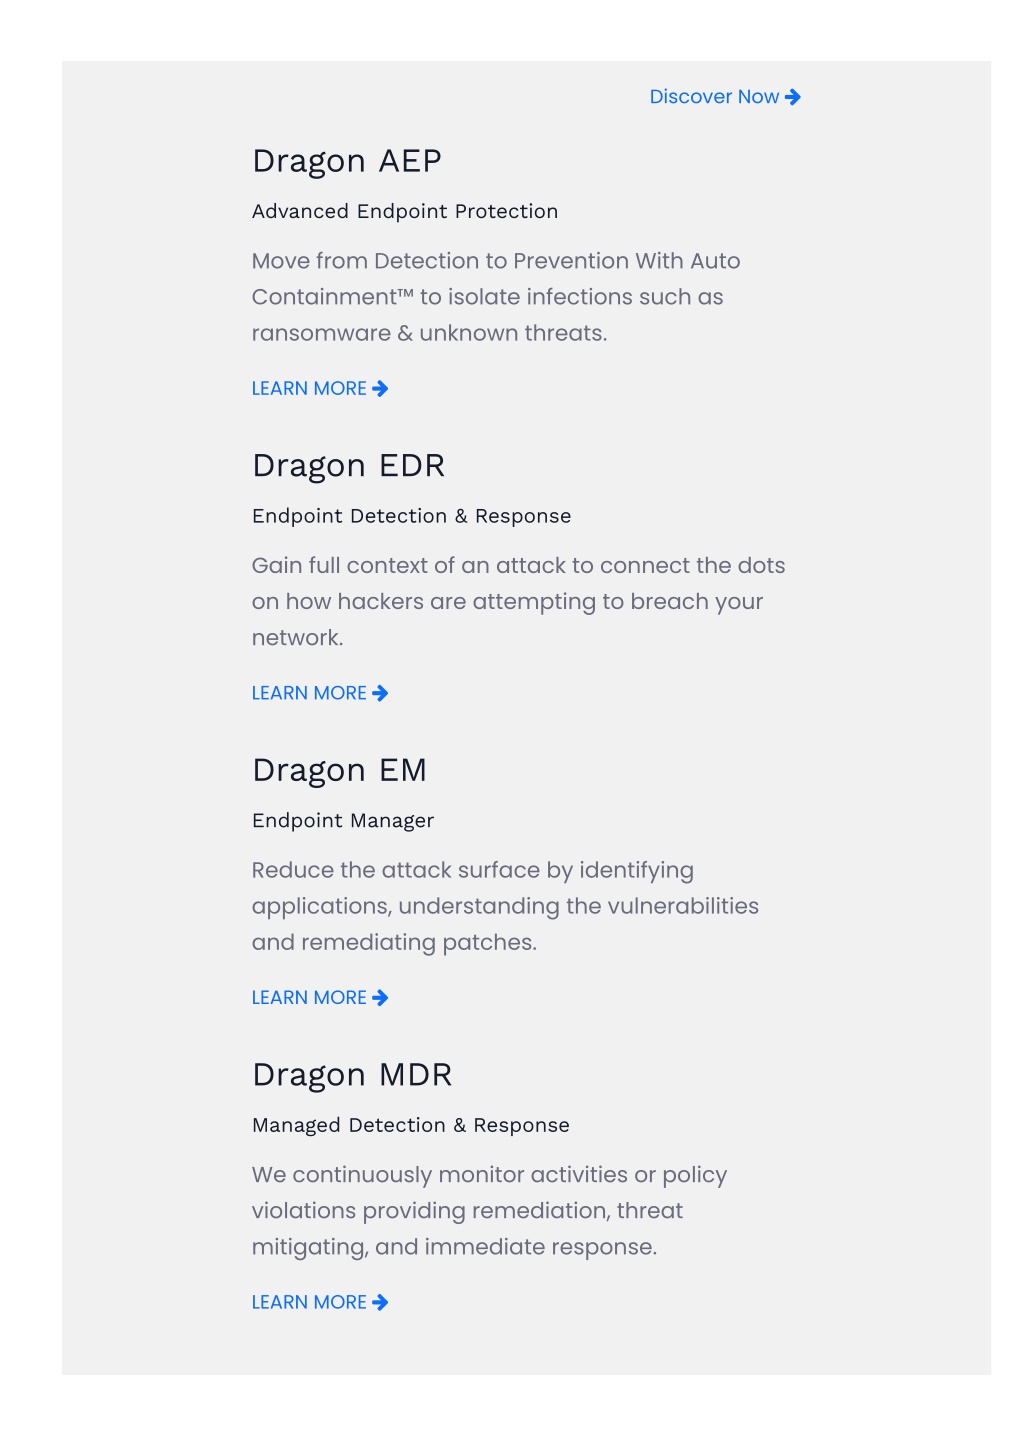Click the Managed Detection & Response subtitle

point(411,1125)
